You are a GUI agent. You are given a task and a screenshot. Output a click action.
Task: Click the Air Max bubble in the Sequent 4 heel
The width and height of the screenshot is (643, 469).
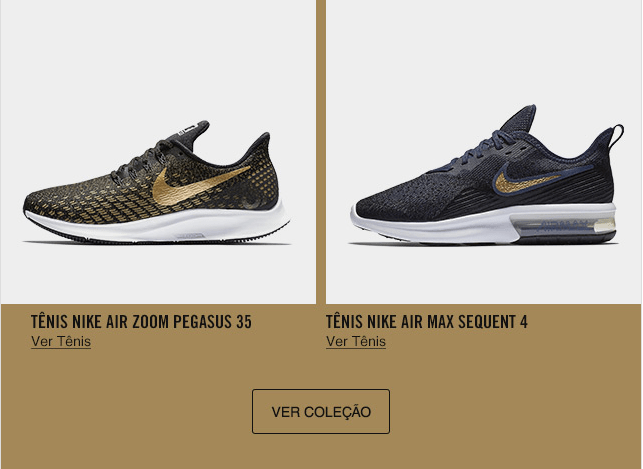click(x=567, y=226)
